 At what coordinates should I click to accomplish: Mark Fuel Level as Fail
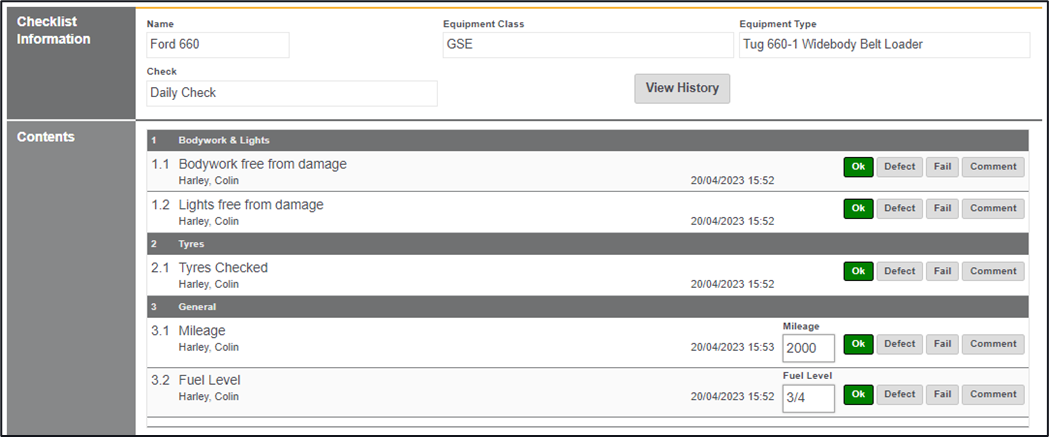(x=941, y=394)
